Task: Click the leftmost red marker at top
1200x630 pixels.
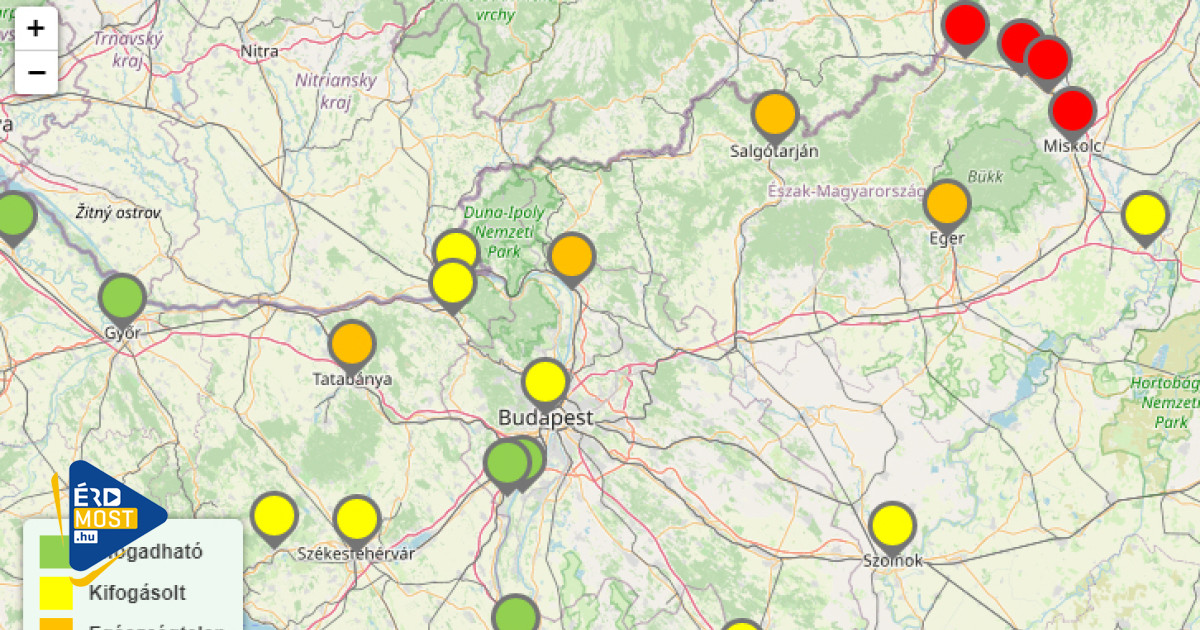Action: [x=965, y=24]
